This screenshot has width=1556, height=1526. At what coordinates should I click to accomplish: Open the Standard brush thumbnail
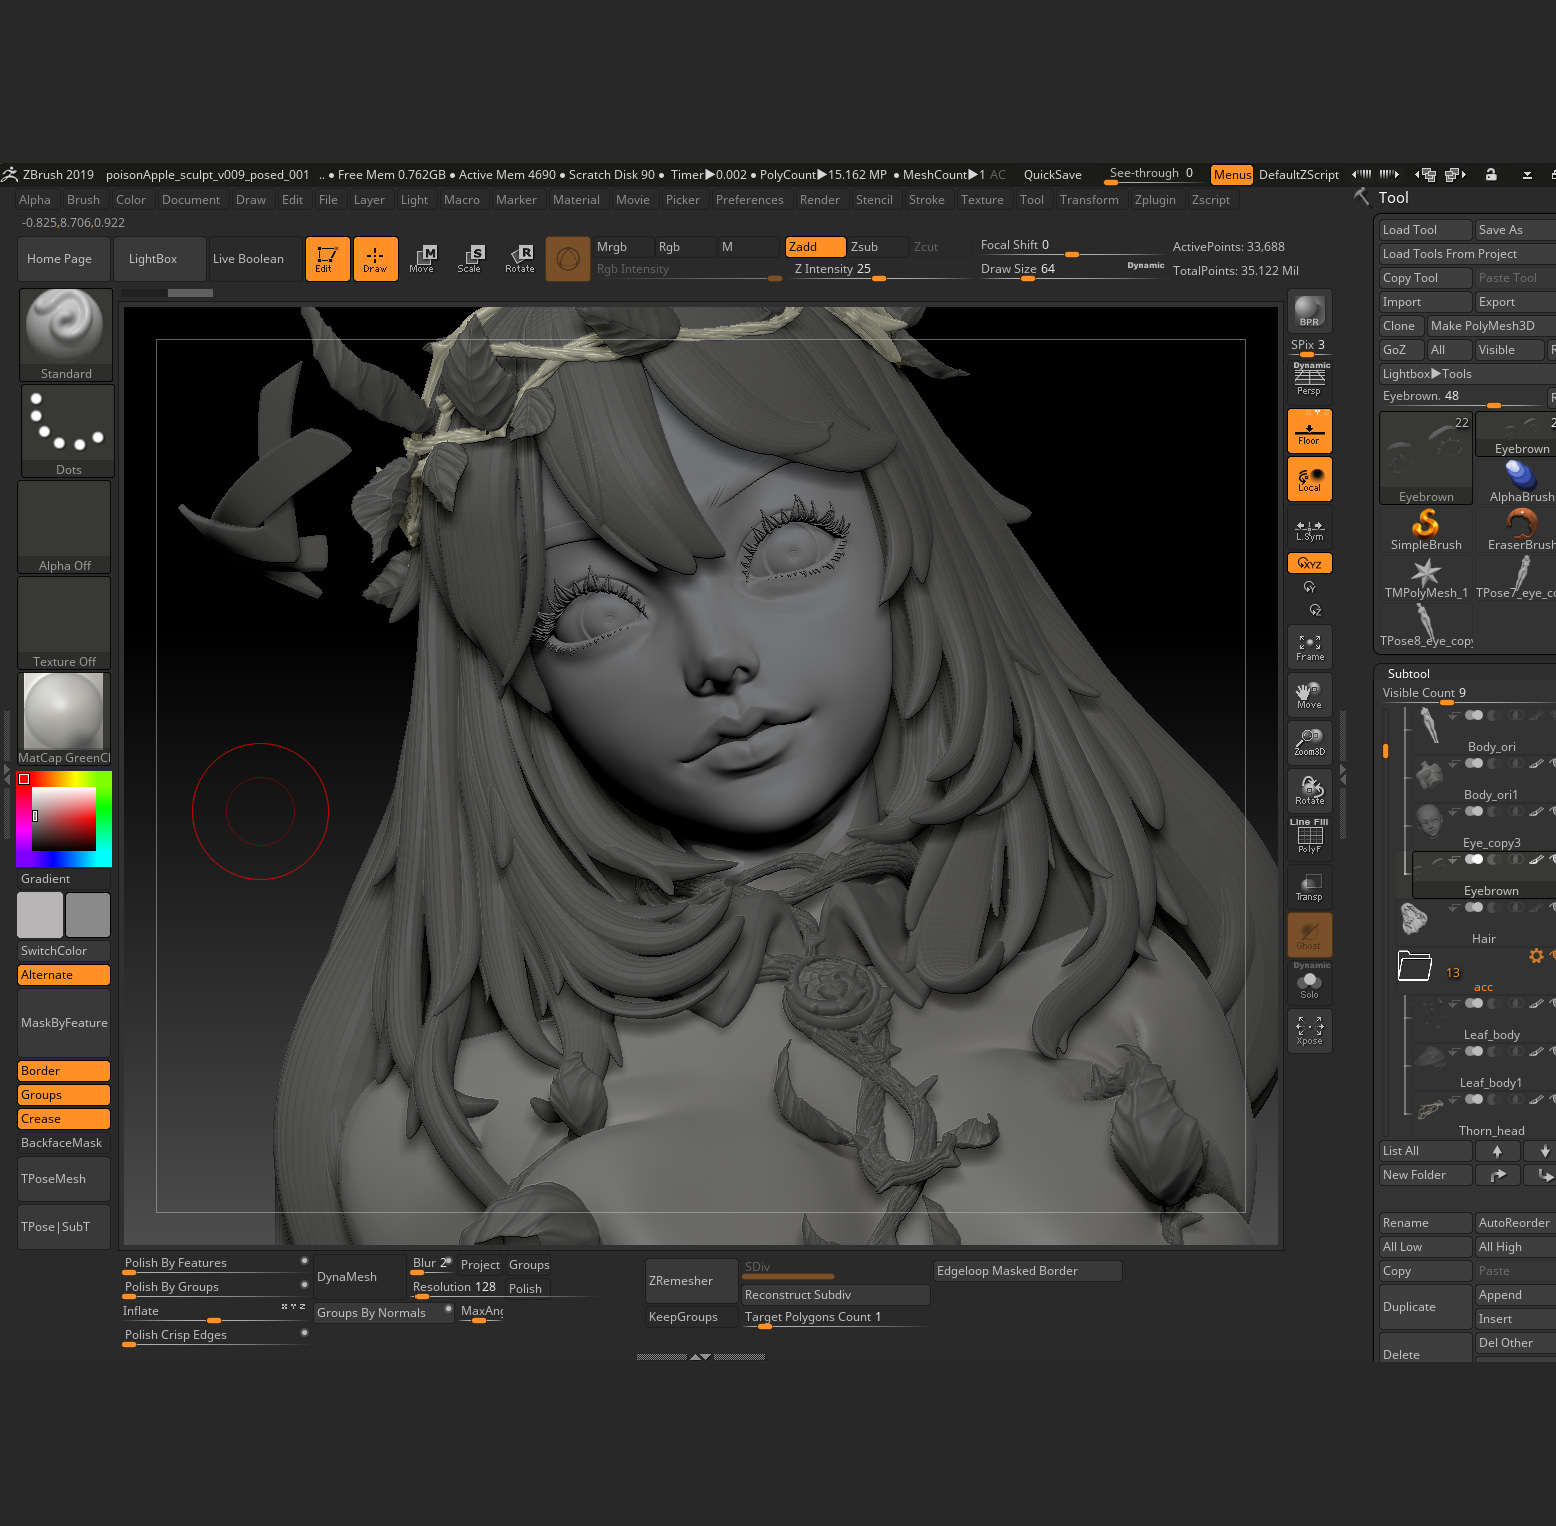(x=66, y=335)
